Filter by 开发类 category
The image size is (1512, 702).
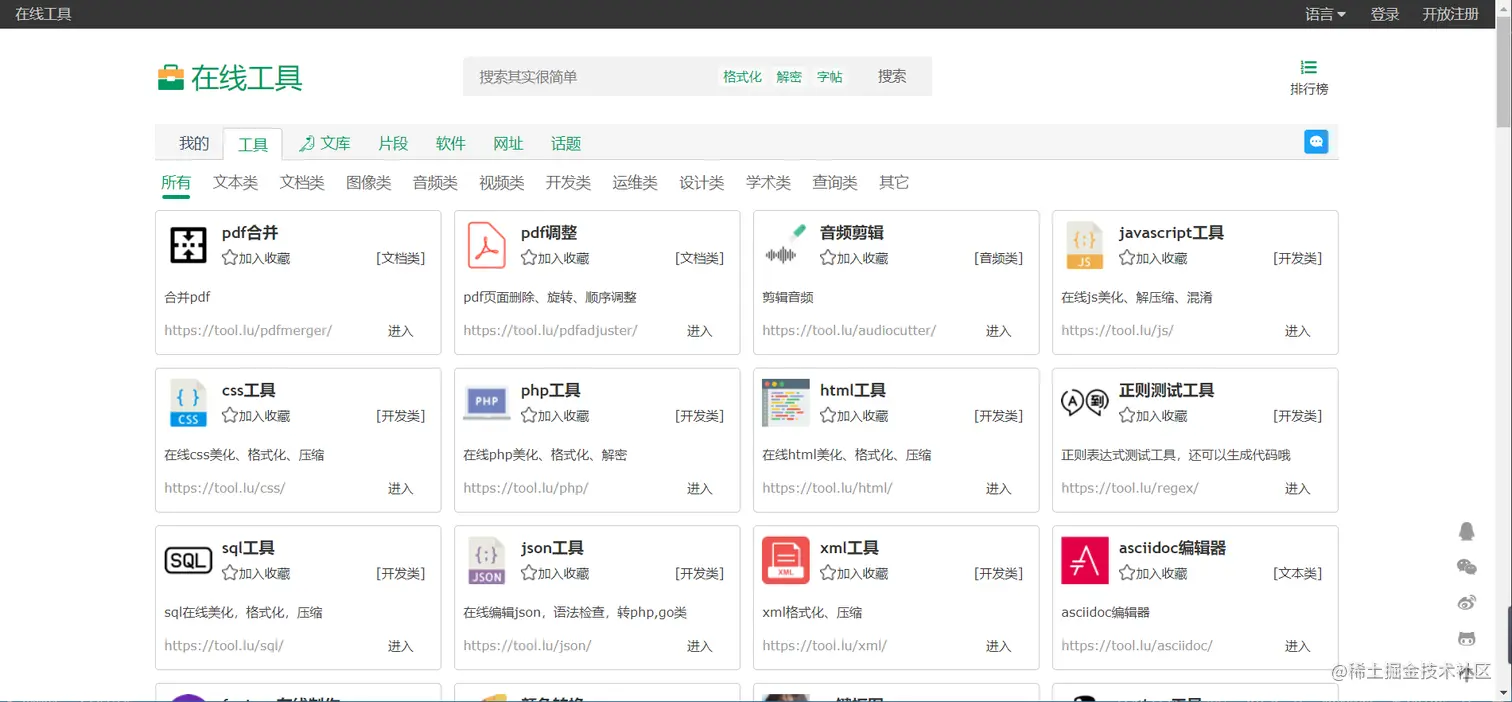click(569, 183)
